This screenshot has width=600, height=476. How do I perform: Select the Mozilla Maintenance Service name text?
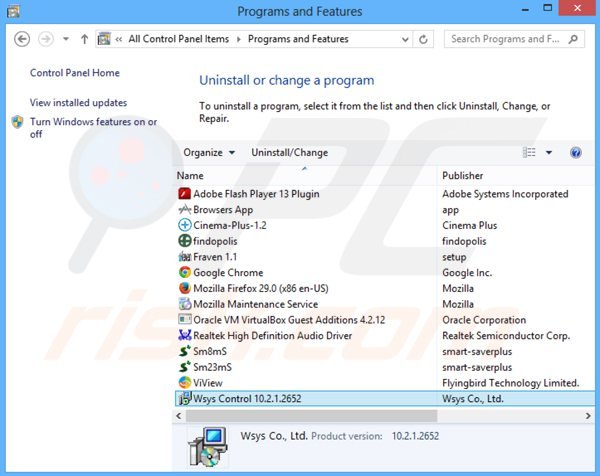pyautogui.click(x=256, y=304)
